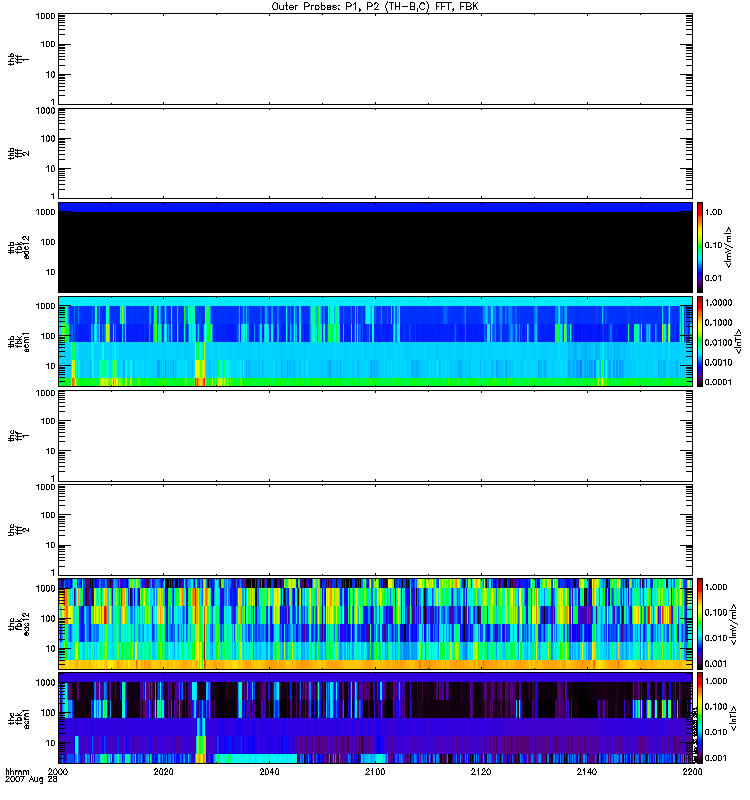The image size is (750, 800).
Task: Click the thb edc12 mV/m color bar
Action: click(701, 246)
